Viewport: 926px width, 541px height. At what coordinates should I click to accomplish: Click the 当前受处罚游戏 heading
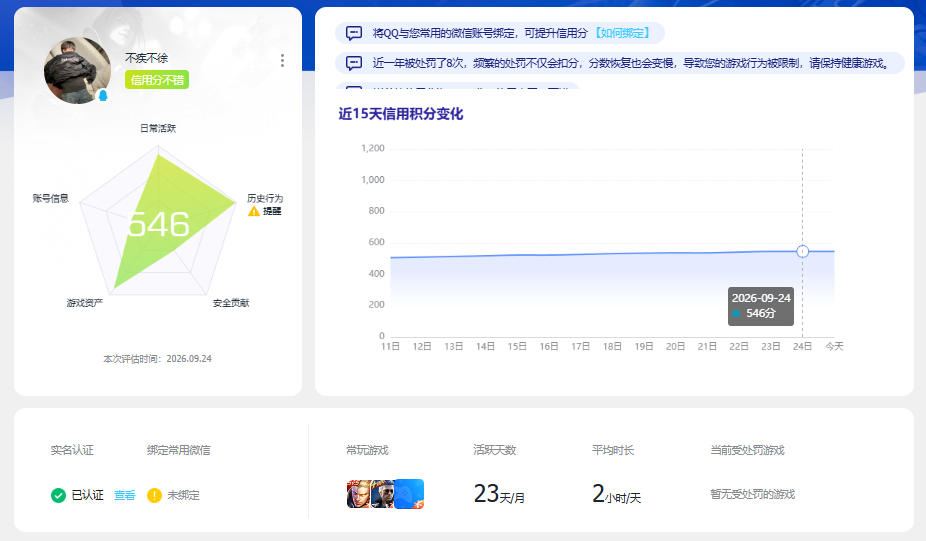pyautogui.click(x=747, y=450)
